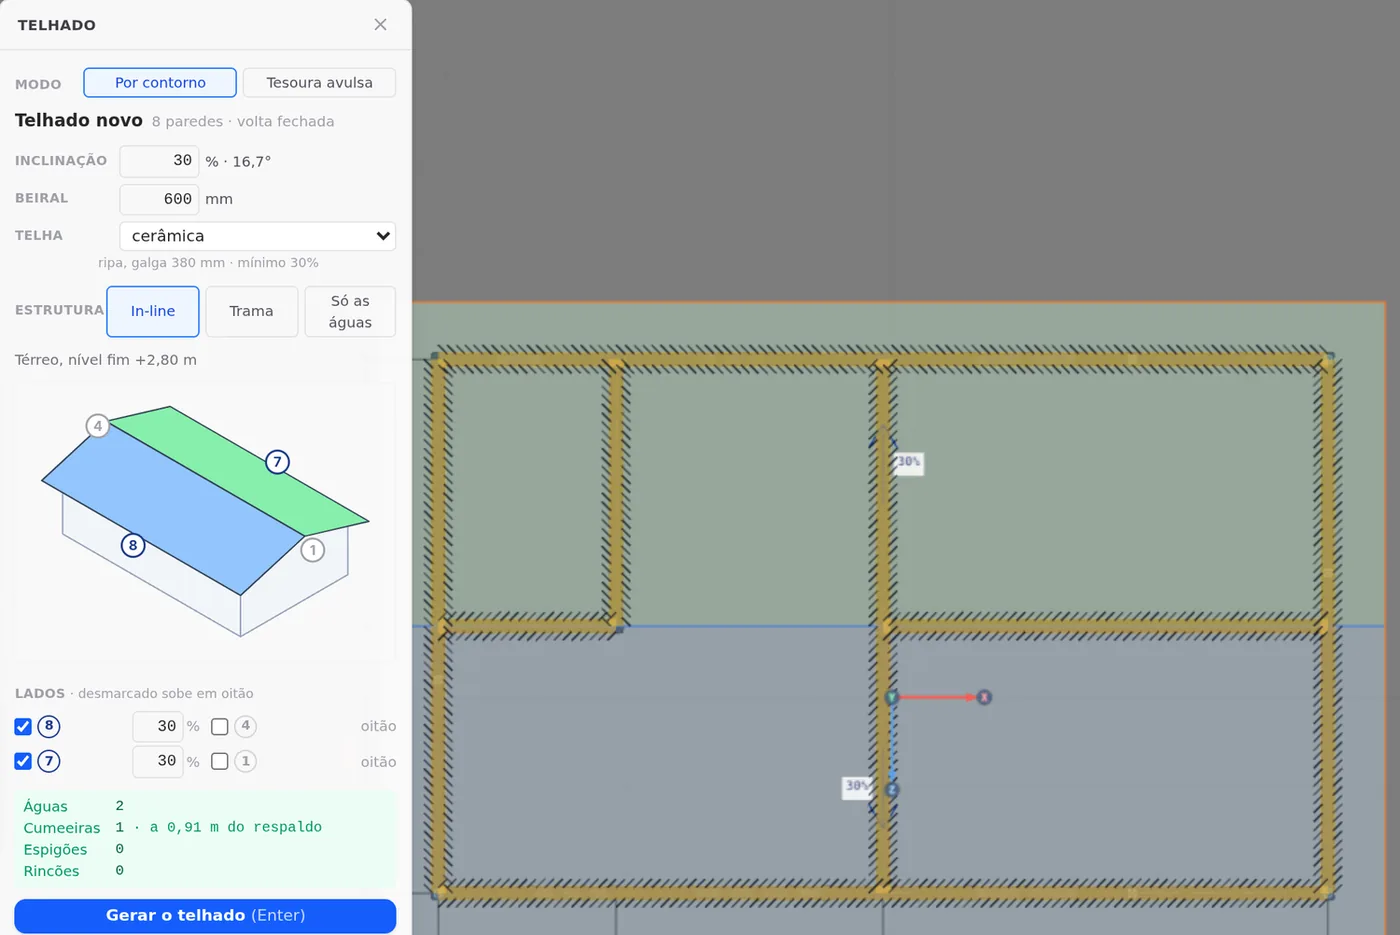Choose Trama structure option
This screenshot has height=935, width=1400.
251,311
